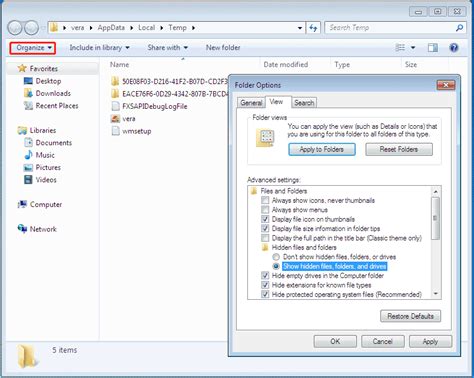The image size is (474, 378).
Task: Click the refresh icon beside address bar
Action: pos(313,28)
